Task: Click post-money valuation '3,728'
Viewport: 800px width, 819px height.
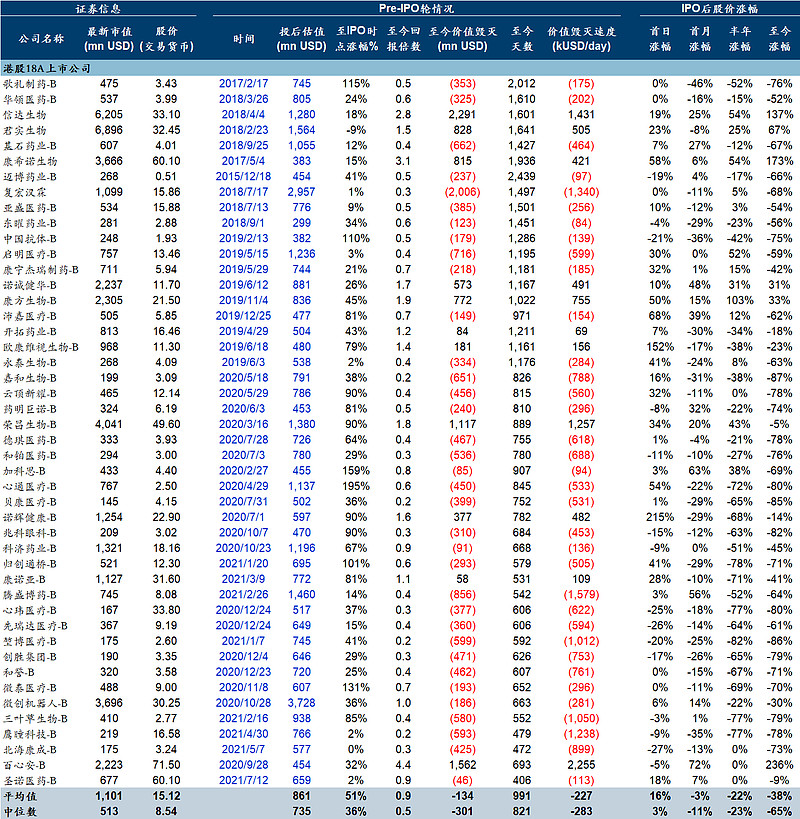Action: (x=301, y=703)
